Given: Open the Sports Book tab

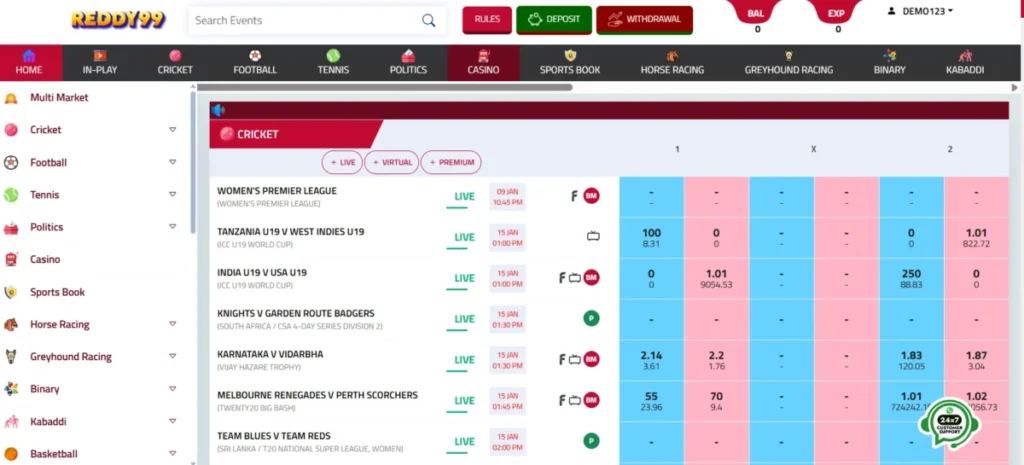Looking at the screenshot, I should point(570,63).
